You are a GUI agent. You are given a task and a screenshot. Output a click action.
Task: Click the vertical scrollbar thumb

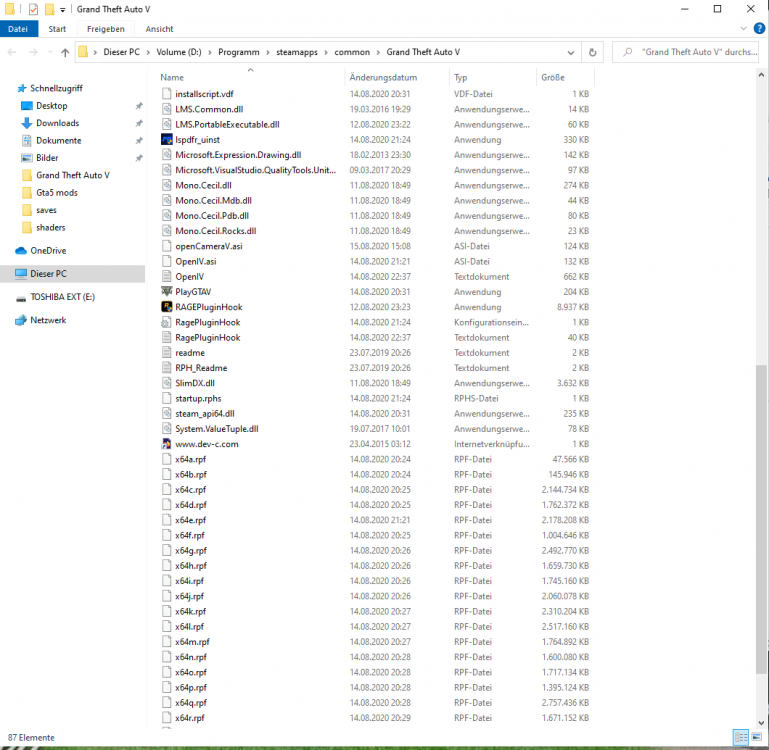tap(761, 519)
